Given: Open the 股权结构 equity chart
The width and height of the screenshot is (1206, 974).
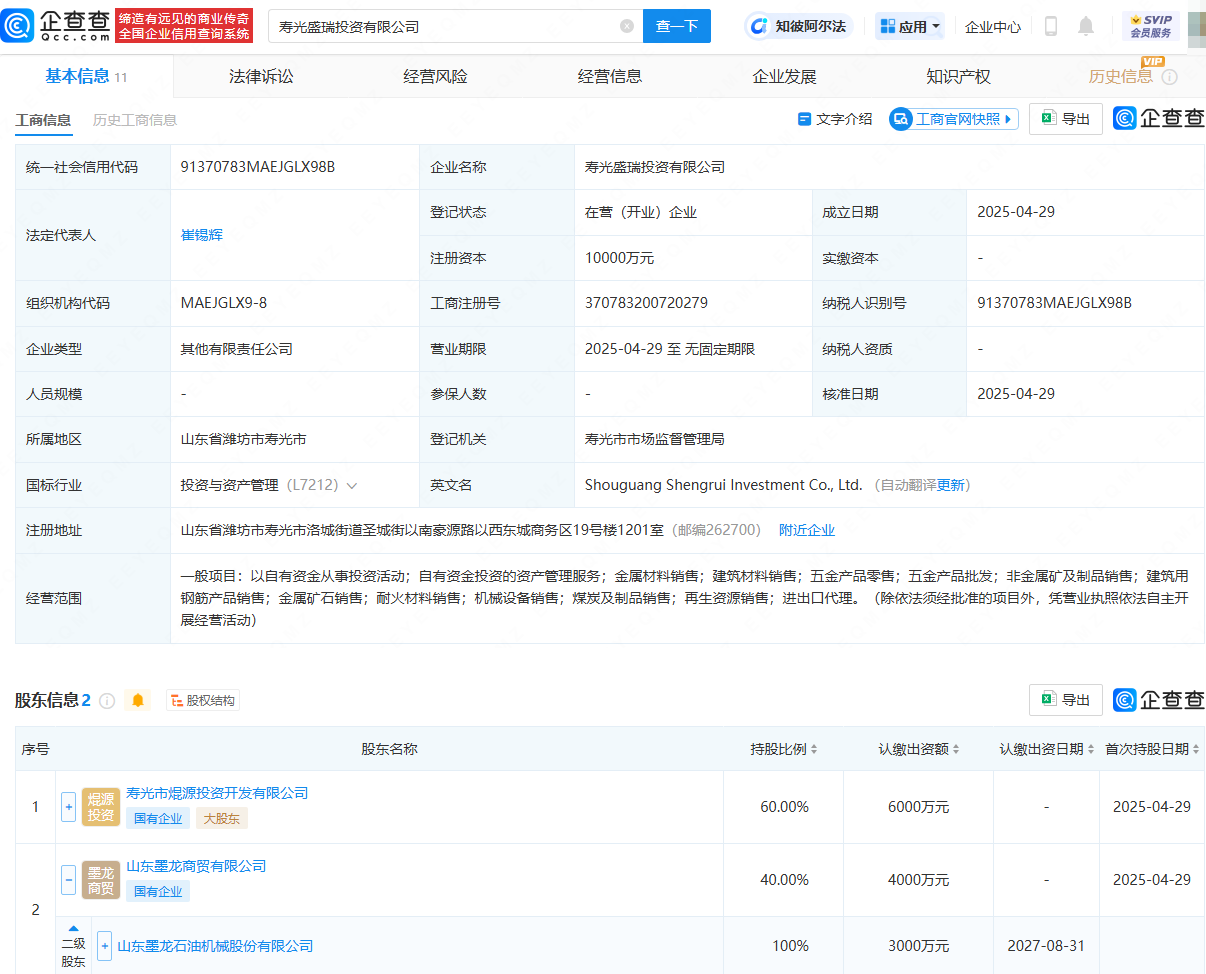Looking at the screenshot, I should 203,700.
